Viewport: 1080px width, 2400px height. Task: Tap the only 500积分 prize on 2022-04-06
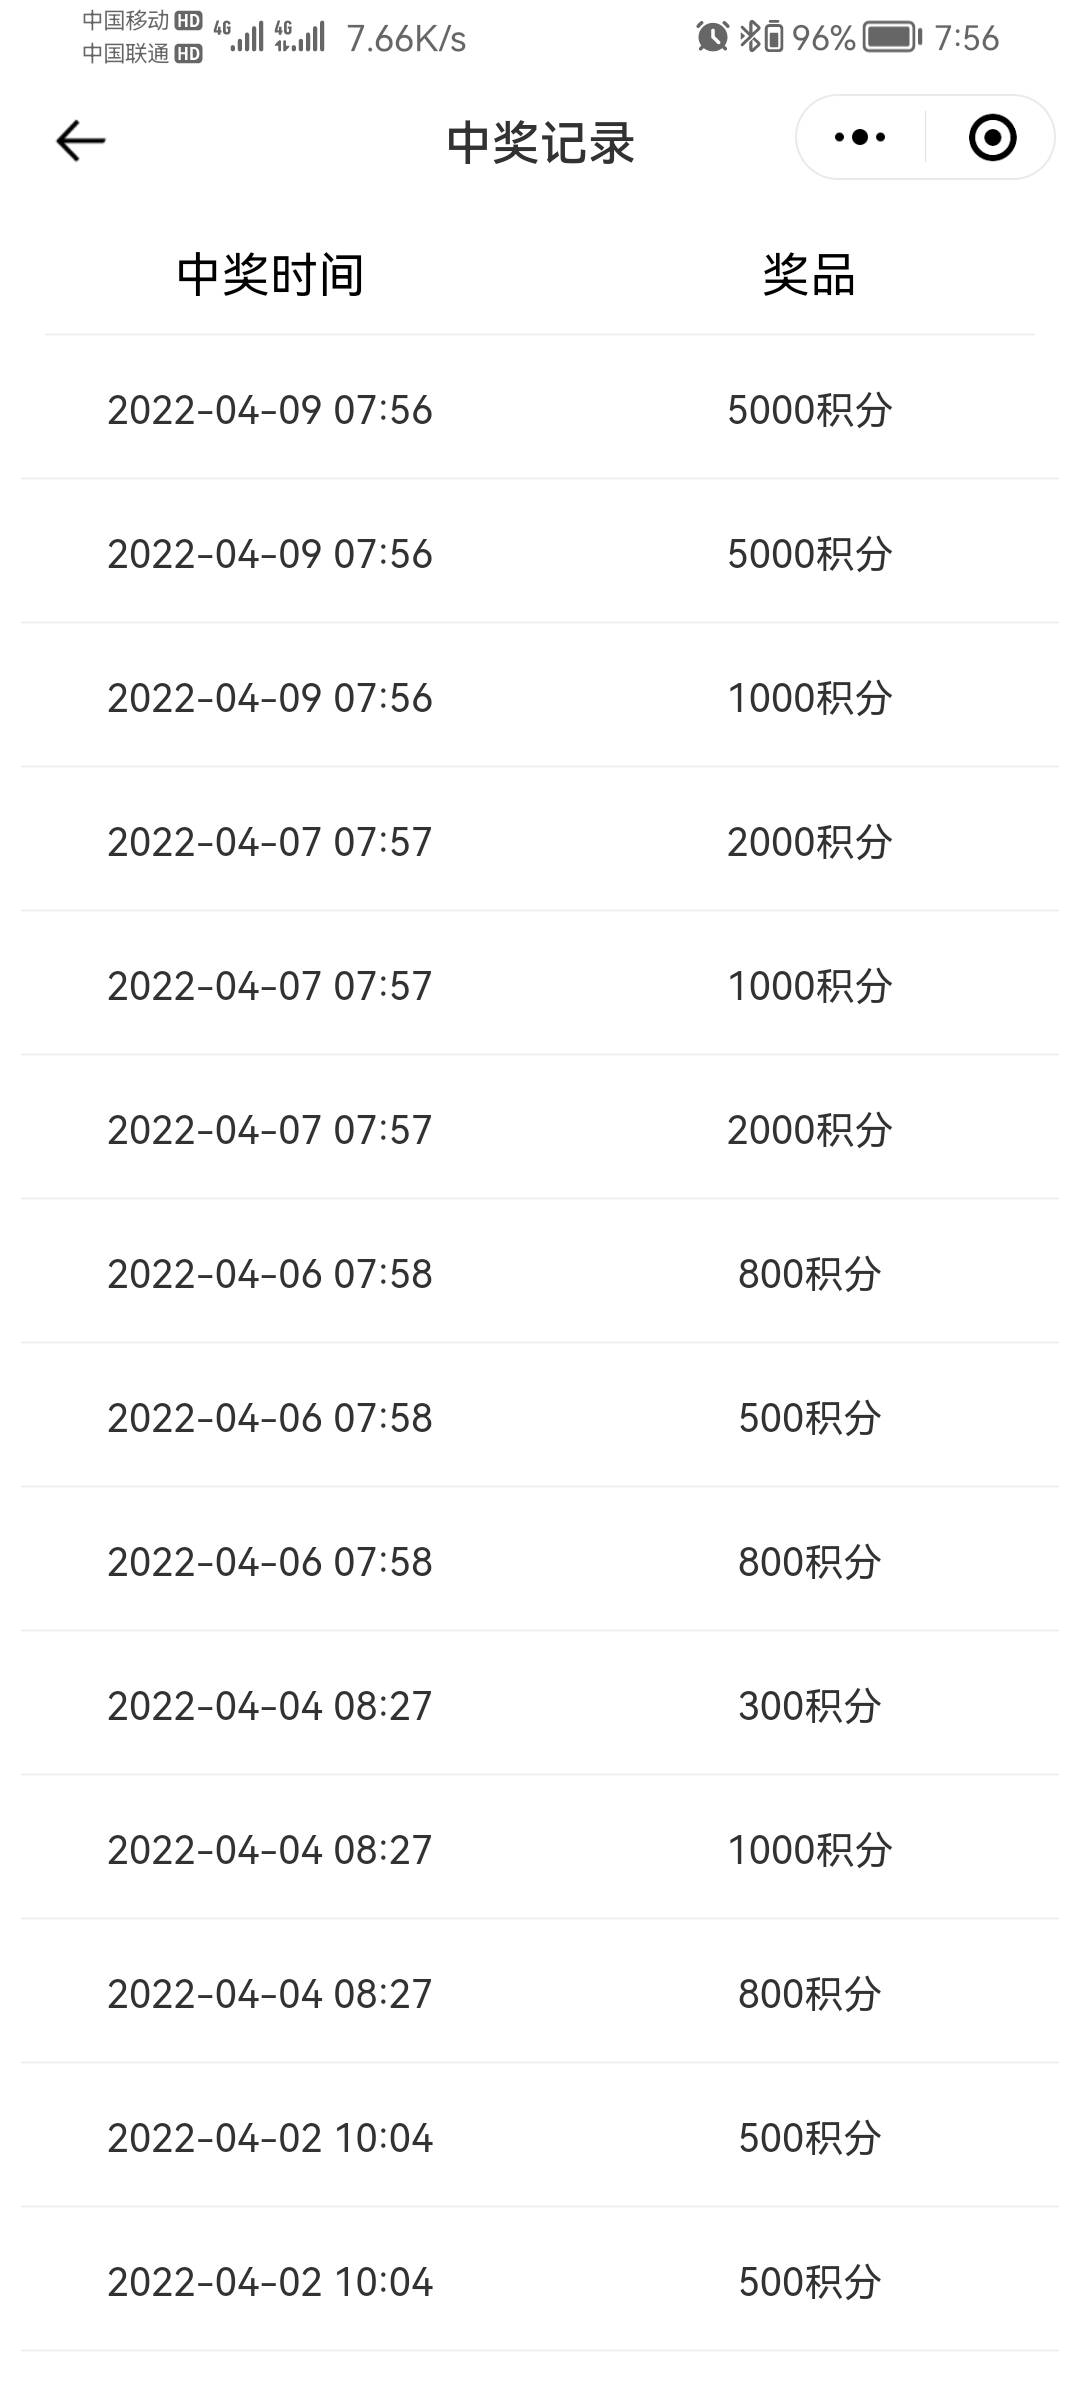click(x=809, y=1418)
